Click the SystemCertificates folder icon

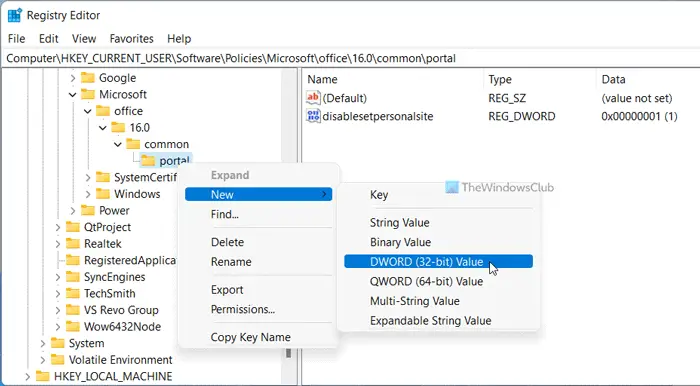click(x=103, y=178)
